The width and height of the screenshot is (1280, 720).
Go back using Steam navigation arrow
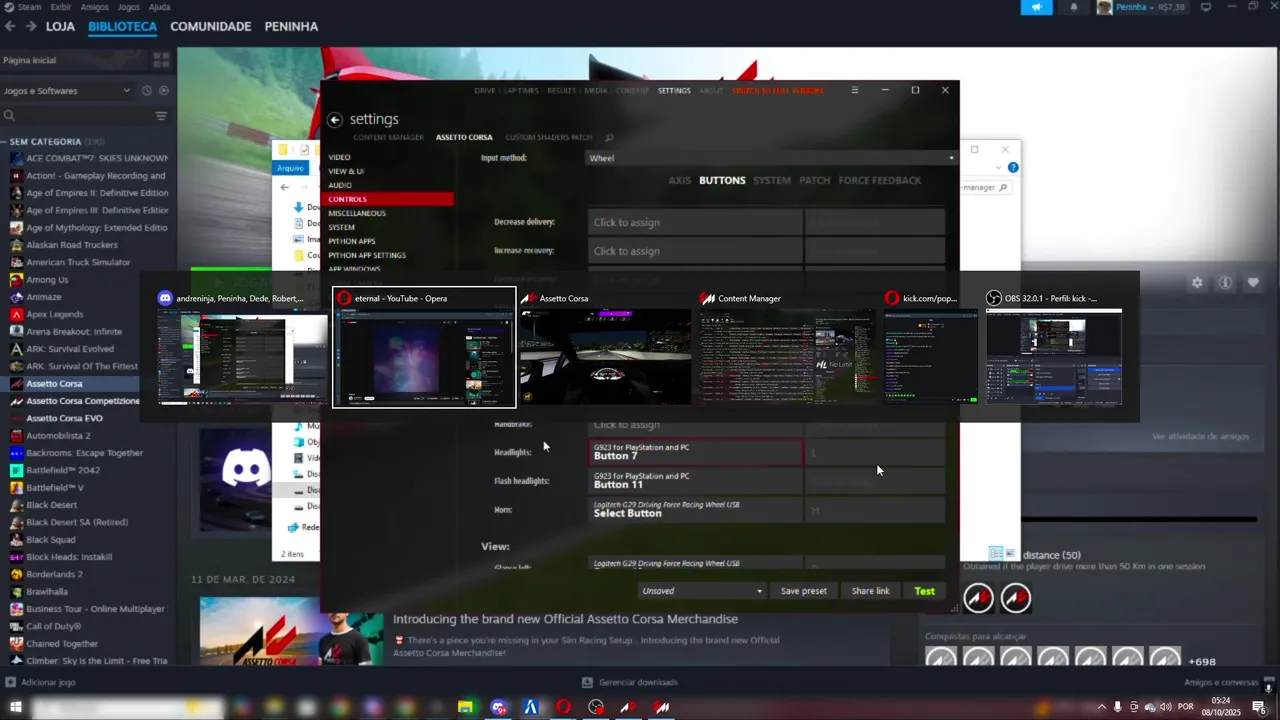click(x=10, y=26)
